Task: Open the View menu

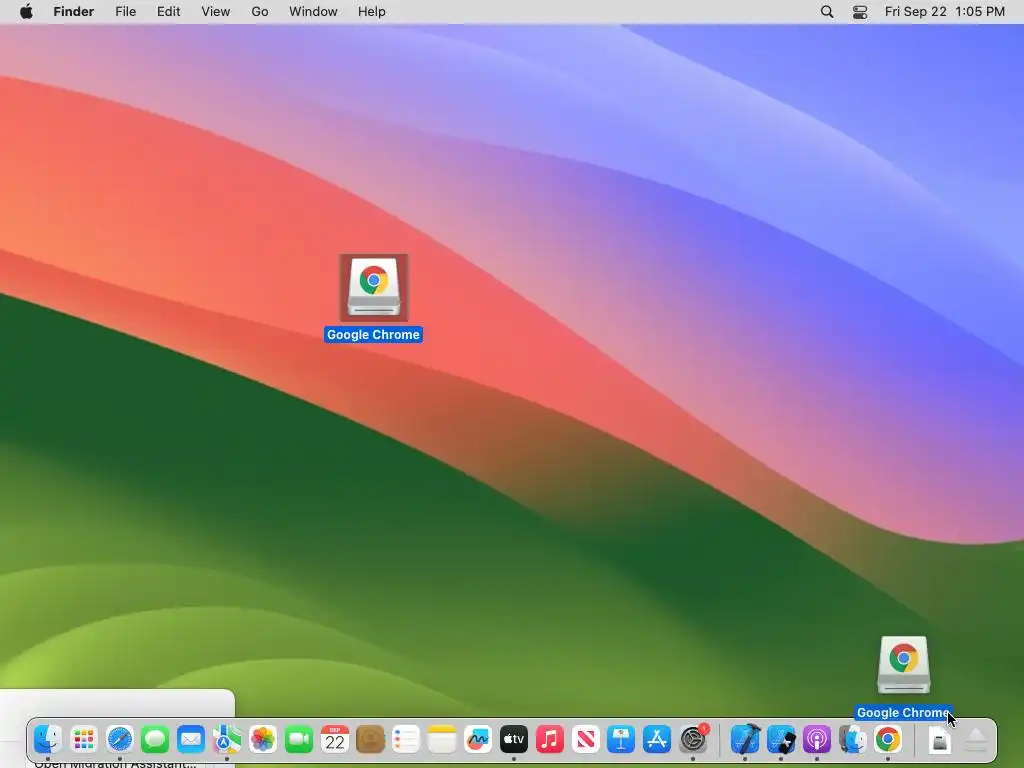Action: coord(216,12)
